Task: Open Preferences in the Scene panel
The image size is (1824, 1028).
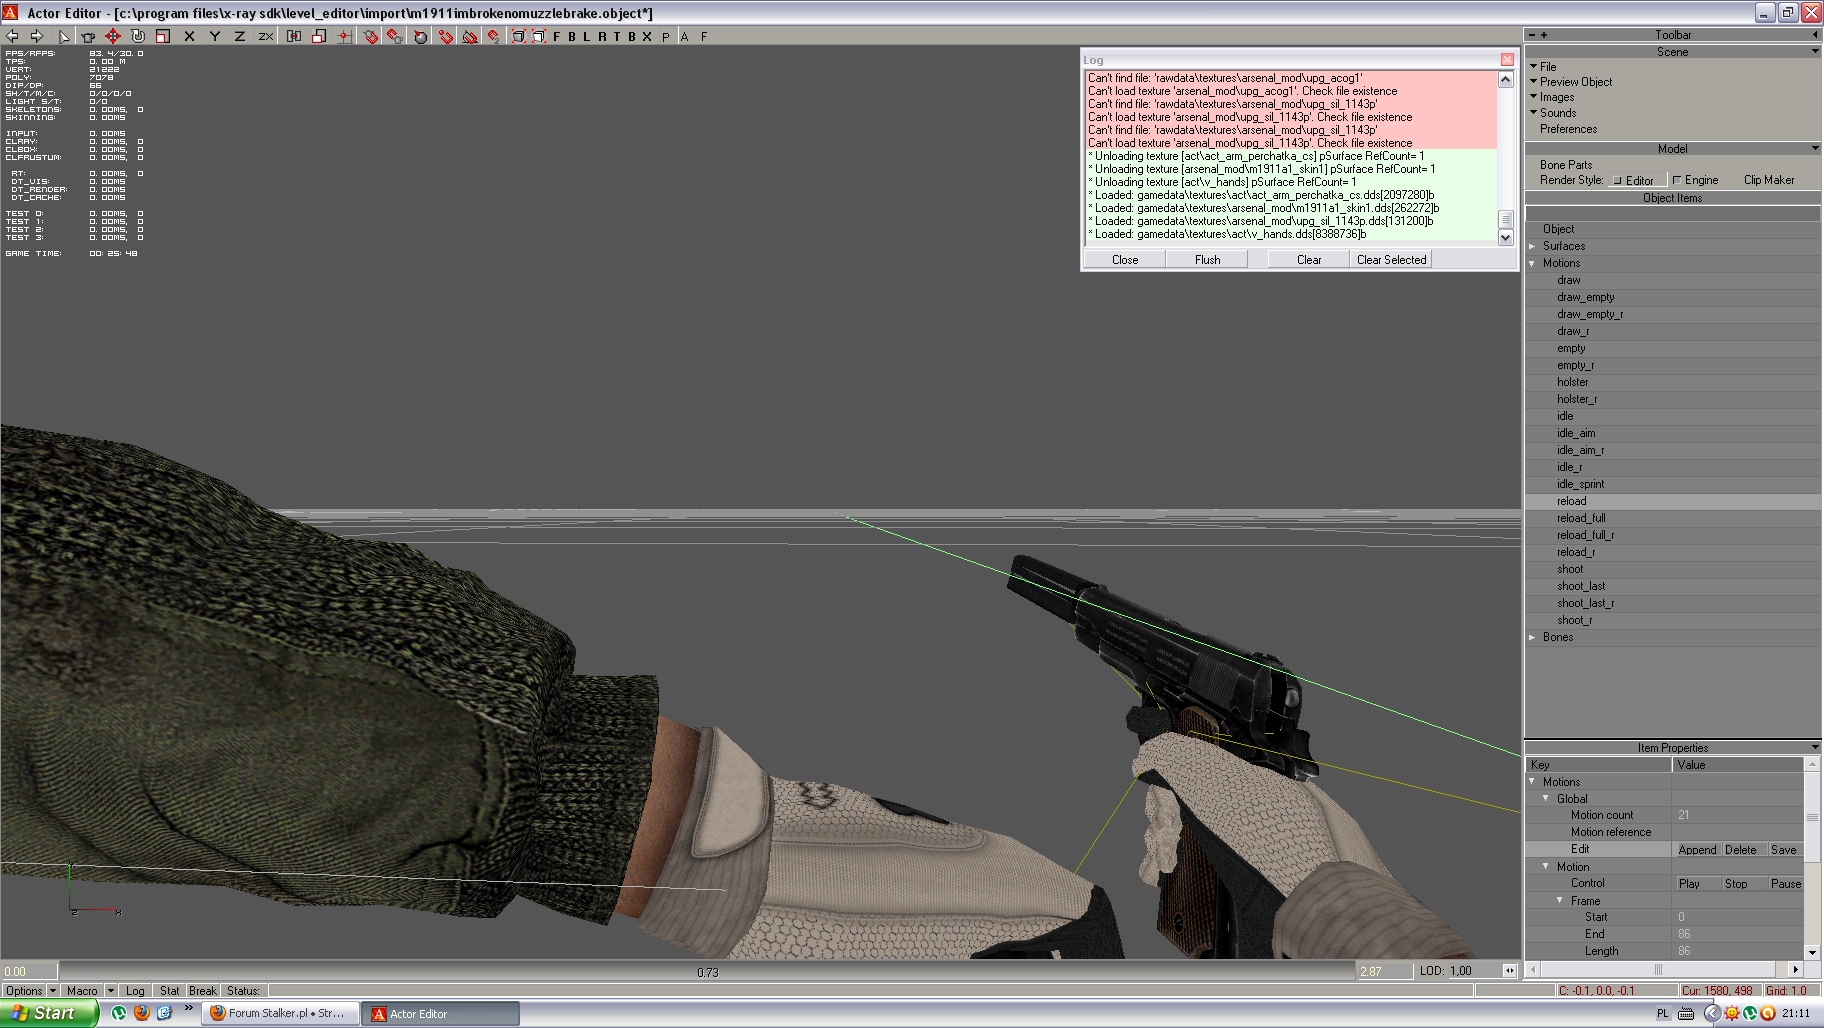Action: coord(1568,129)
